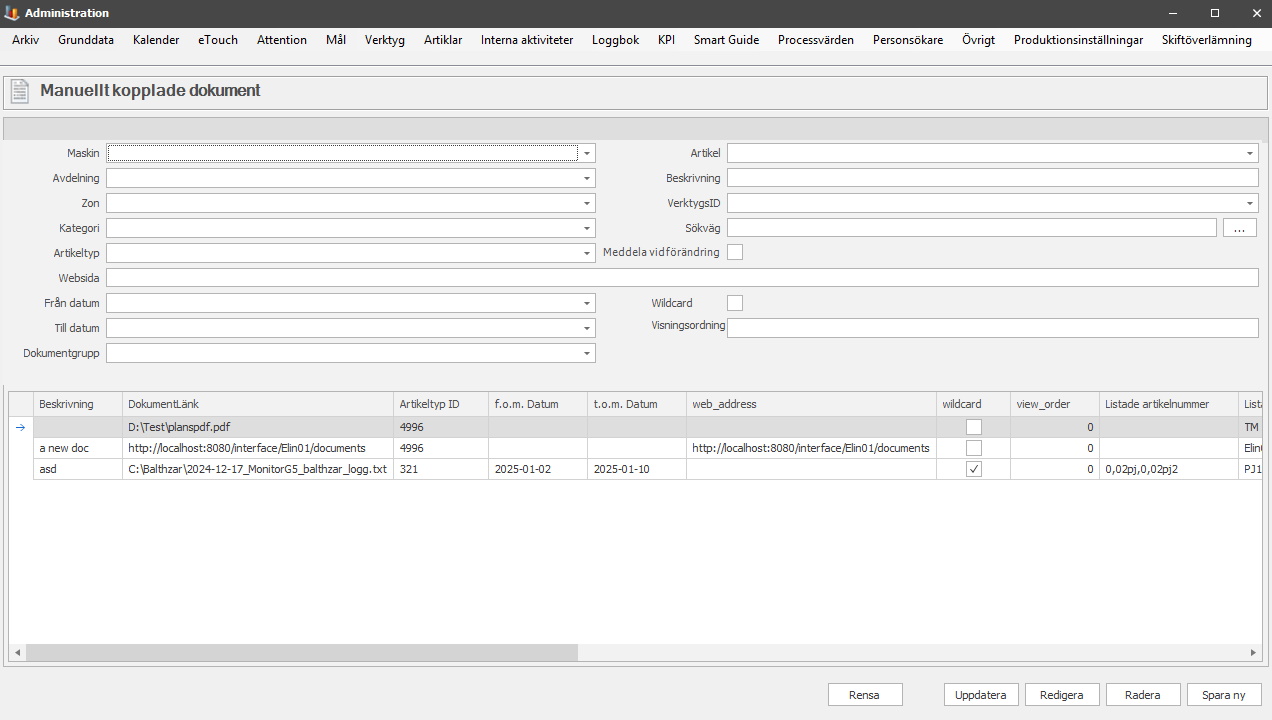Click the table's scroll left arrow
This screenshot has width=1272, height=720.
tap(17, 652)
